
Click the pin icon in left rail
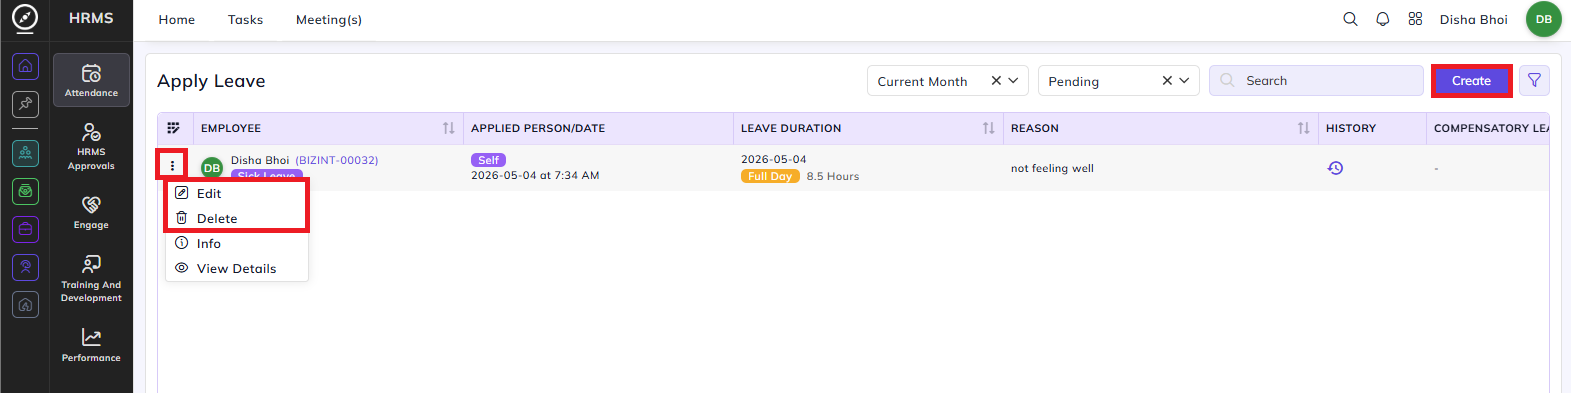(x=25, y=103)
